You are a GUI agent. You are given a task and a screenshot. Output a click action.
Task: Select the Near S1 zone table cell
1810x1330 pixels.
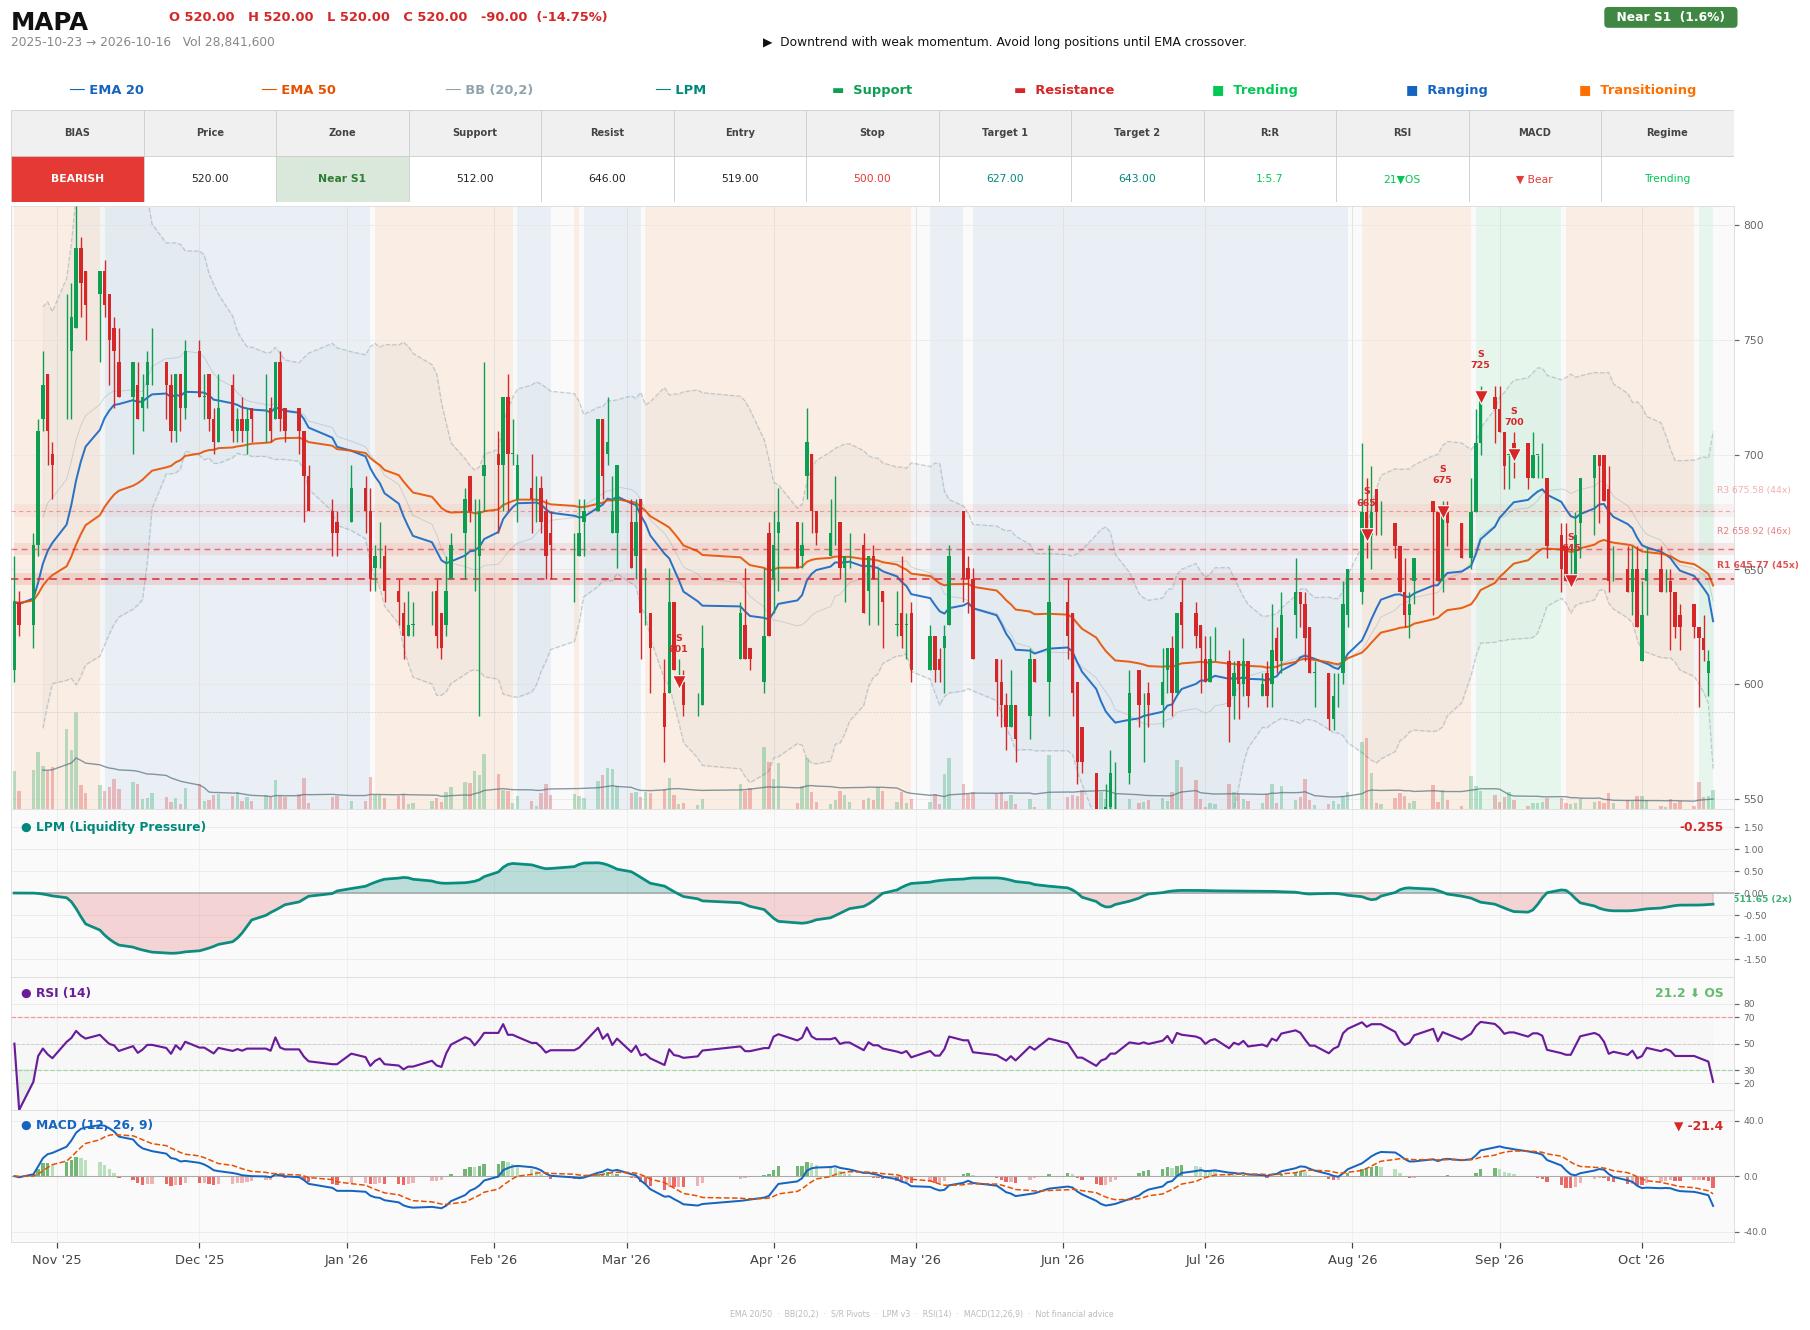point(342,179)
